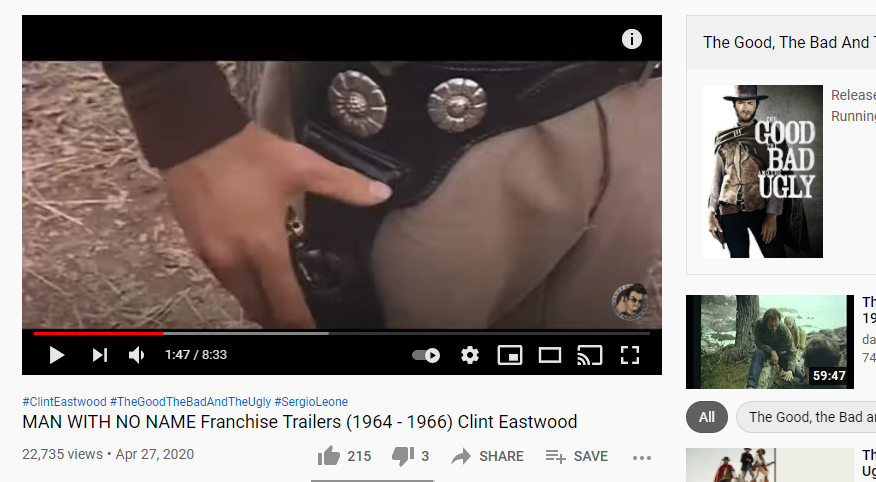Cast video to a TV
Image resolution: width=876 pixels, height=482 pixels.
click(589, 355)
